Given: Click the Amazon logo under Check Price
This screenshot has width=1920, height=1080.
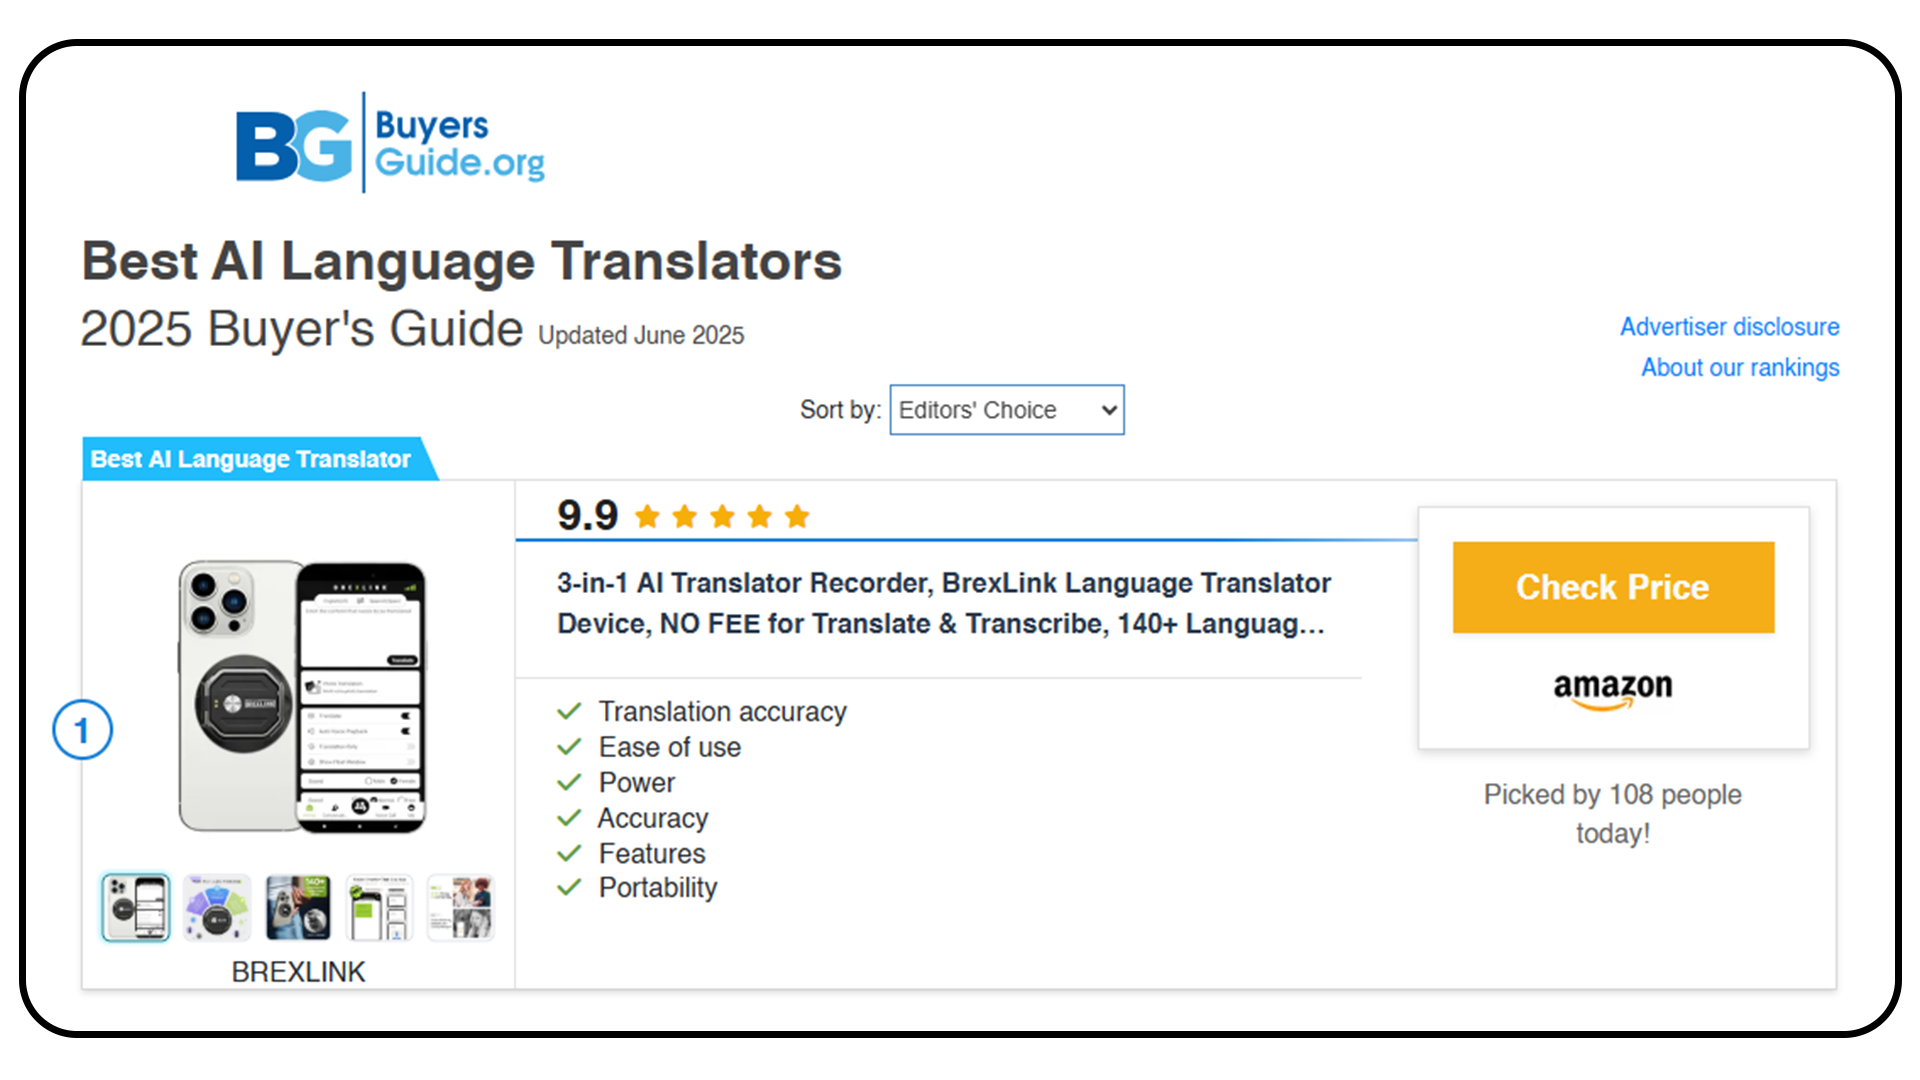Looking at the screenshot, I should point(1612,689).
